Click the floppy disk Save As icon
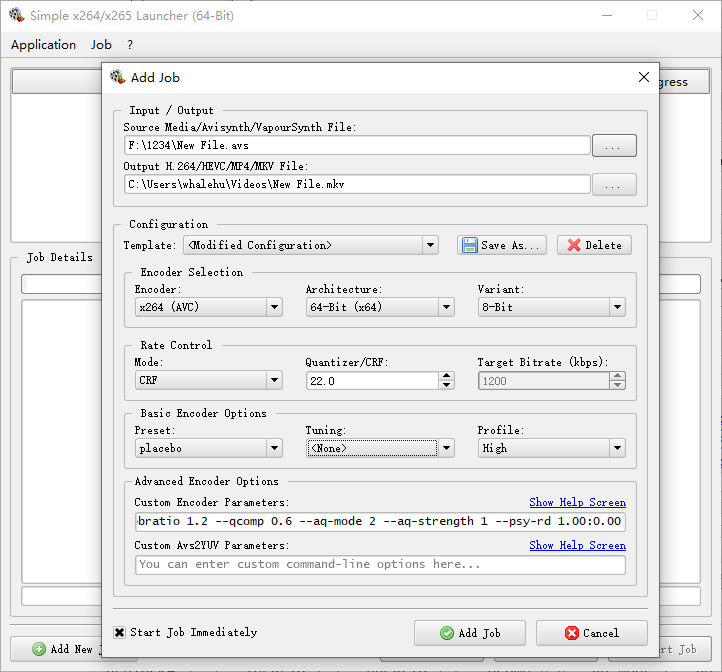 coord(469,245)
